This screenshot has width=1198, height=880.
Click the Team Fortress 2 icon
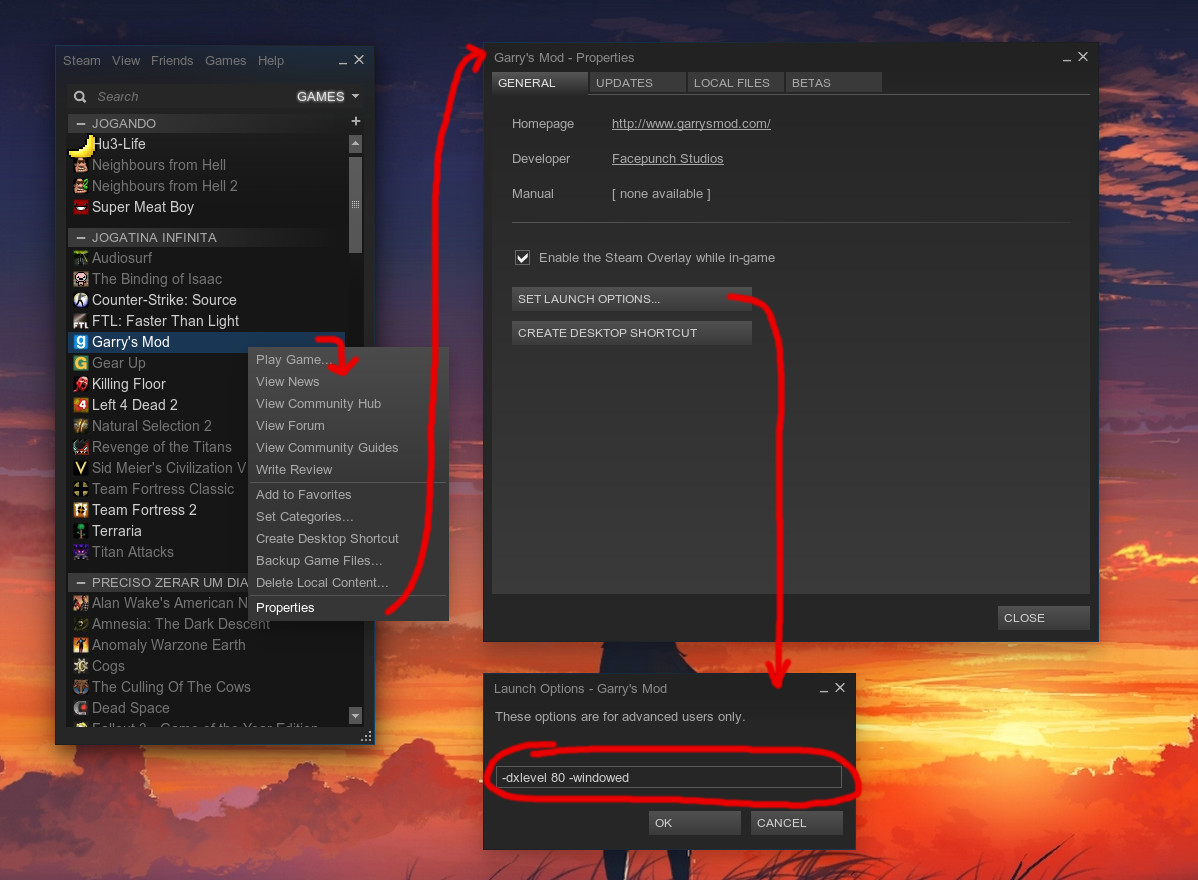tap(81, 510)
